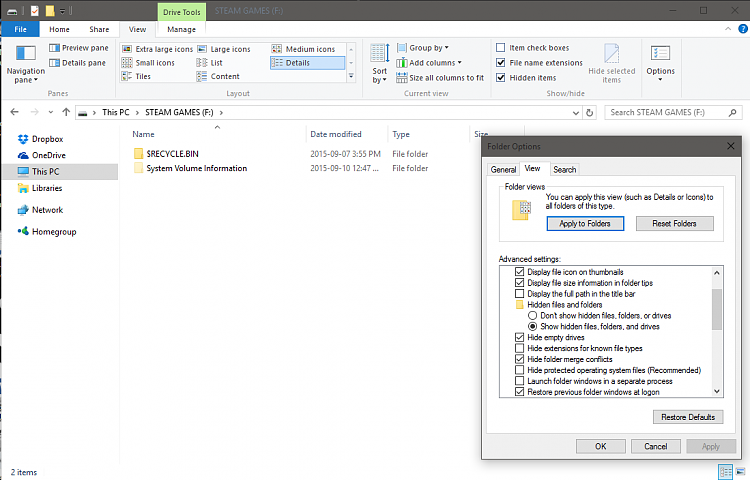Toggle Hide empty drives checkbox
Screen dimensions: 750x480
click(x=519, y=337)
